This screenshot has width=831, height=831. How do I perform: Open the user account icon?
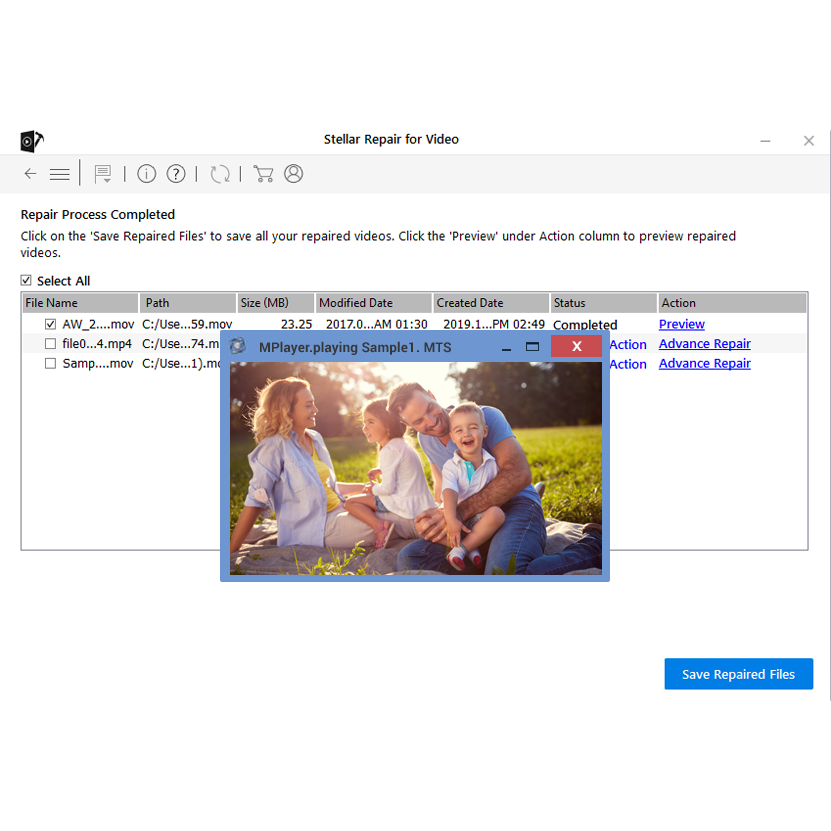[293, 174]
